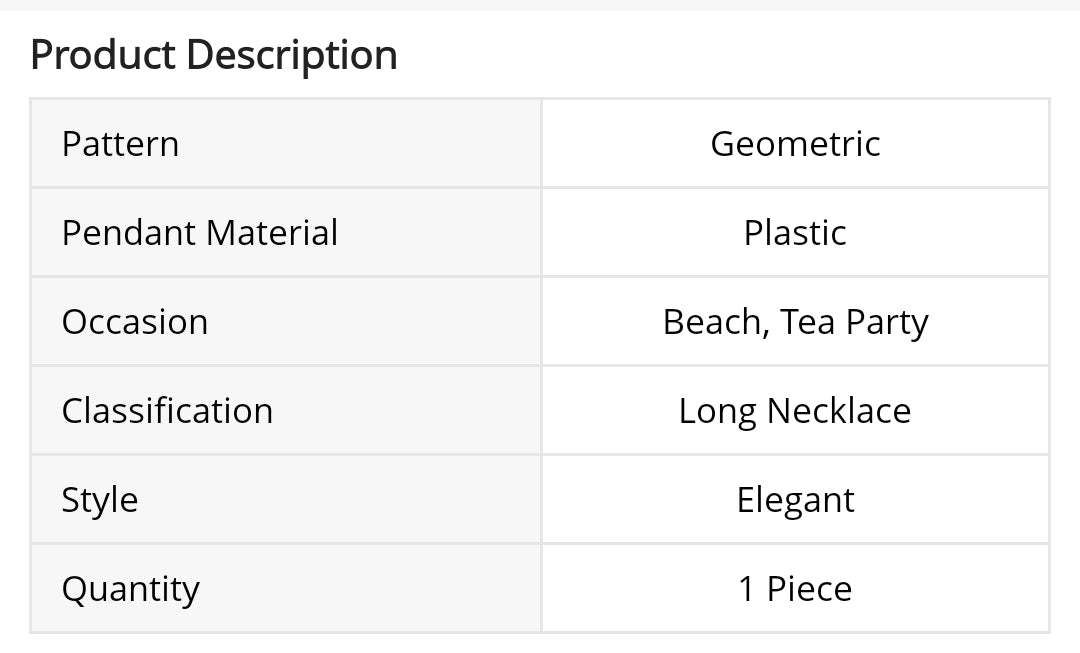The width and height of the screenshot is (1080, 653).
Task: Click the word Material in Pendant Material
Action: [x=271, y=233]
